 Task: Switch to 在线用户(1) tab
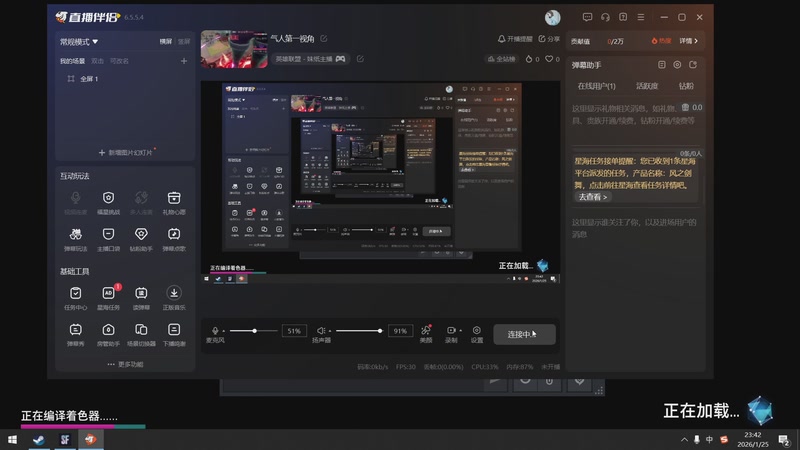coord(596,86)
